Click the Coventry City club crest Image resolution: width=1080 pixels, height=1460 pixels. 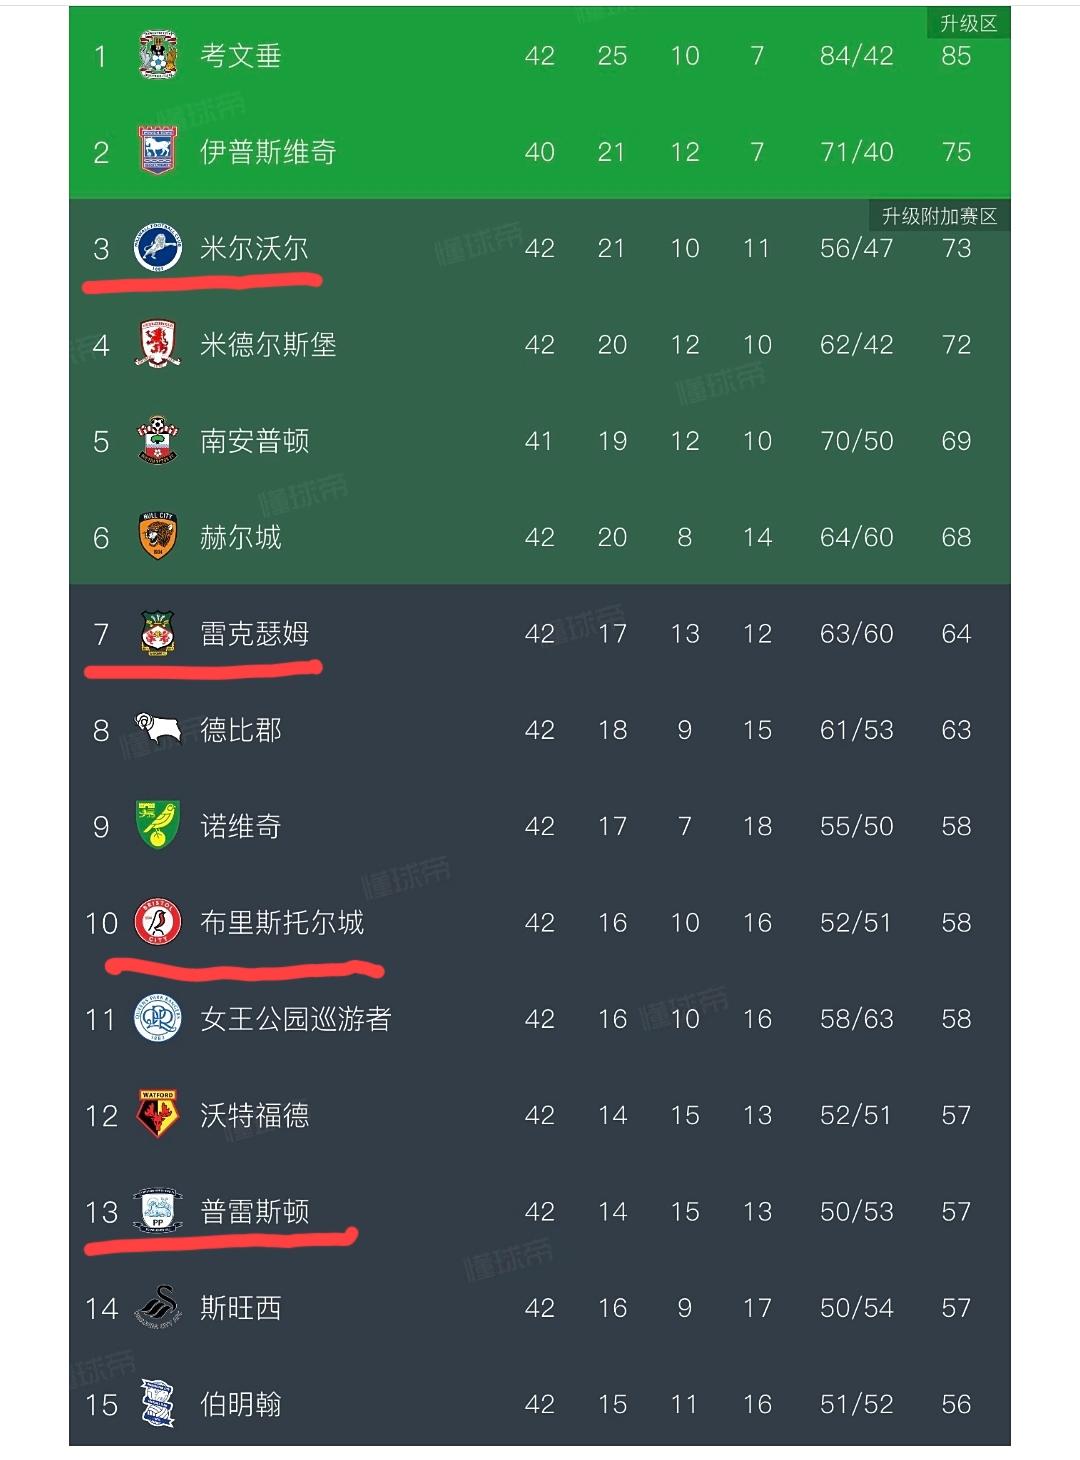click(160, 56)
